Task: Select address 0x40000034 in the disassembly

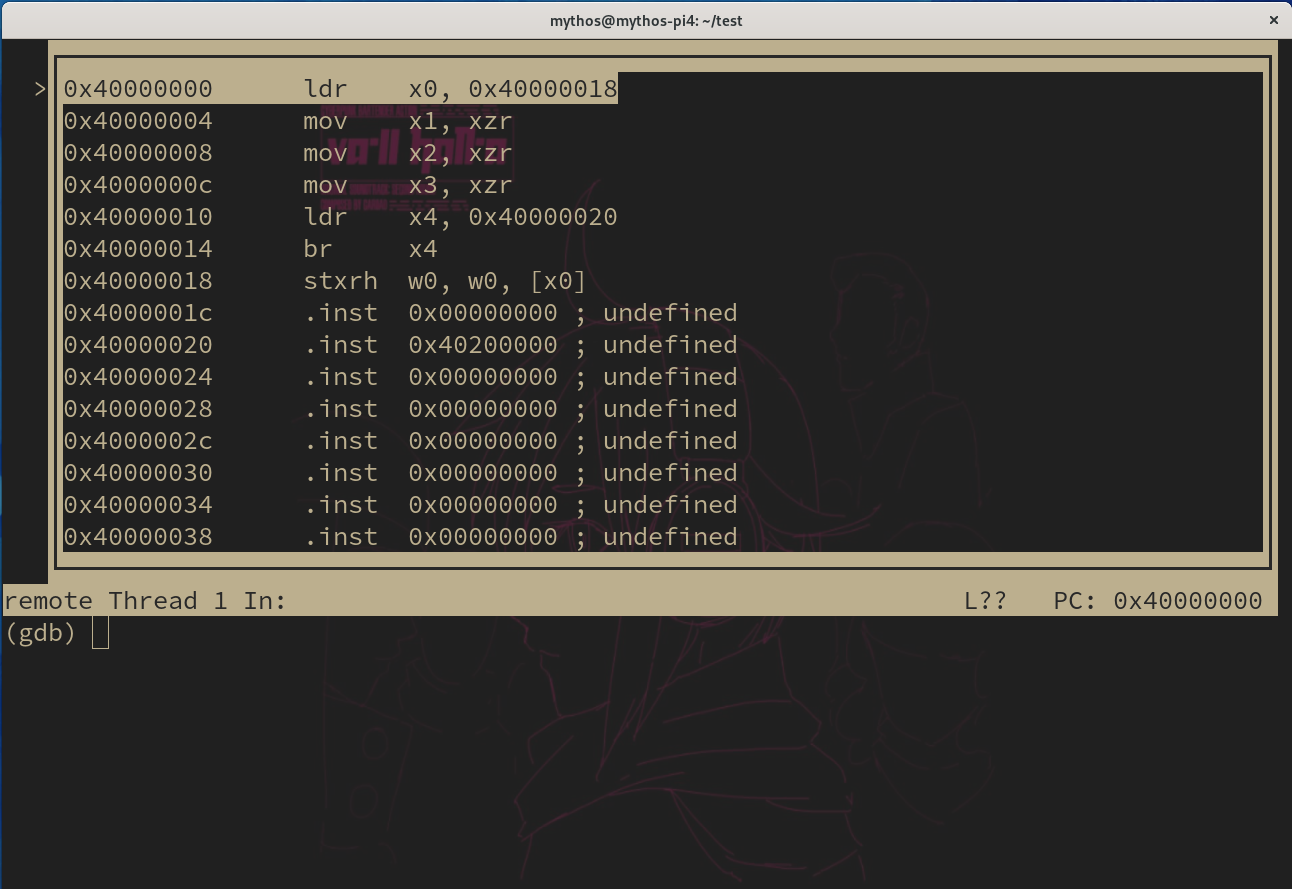Action: pos(138,505)
